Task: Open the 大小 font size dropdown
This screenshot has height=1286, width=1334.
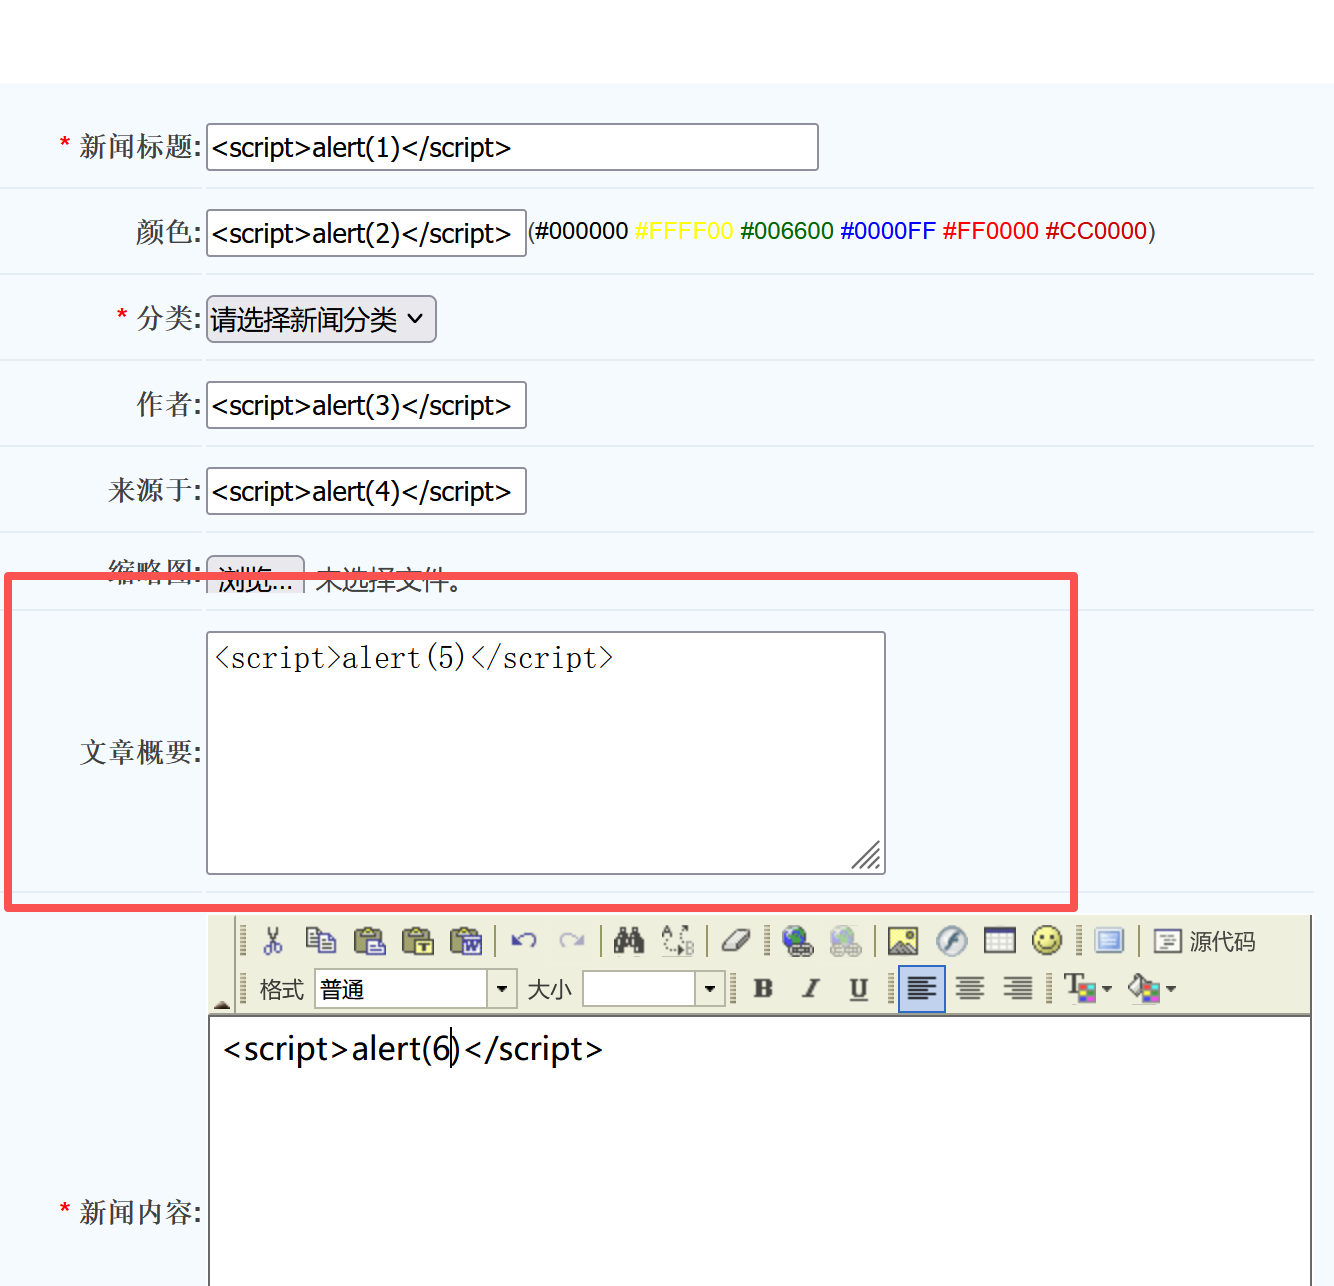Action: pos(653,989)
